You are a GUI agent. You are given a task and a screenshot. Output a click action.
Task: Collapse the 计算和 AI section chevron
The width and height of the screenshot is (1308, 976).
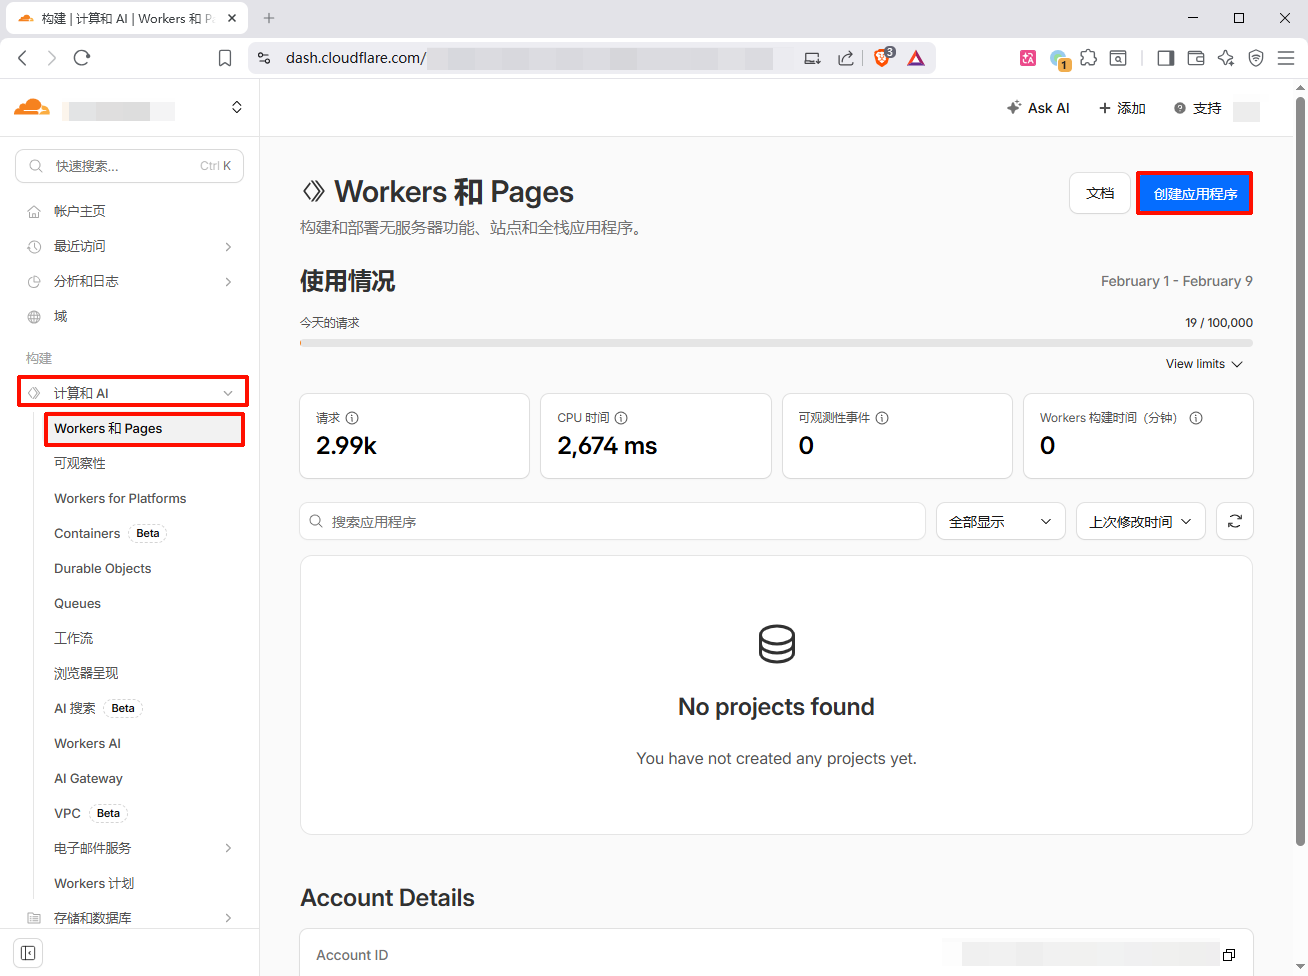228,393
